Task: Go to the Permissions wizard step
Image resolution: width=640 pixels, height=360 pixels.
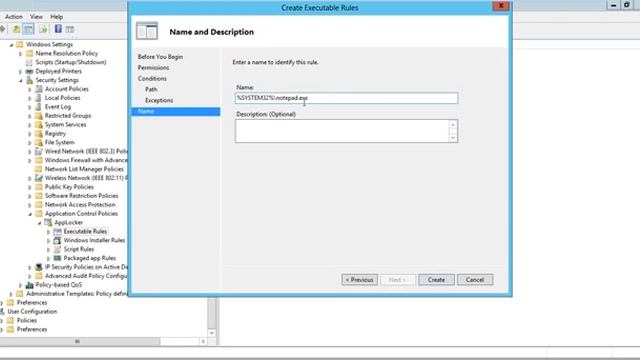Action: click(153, 67)
